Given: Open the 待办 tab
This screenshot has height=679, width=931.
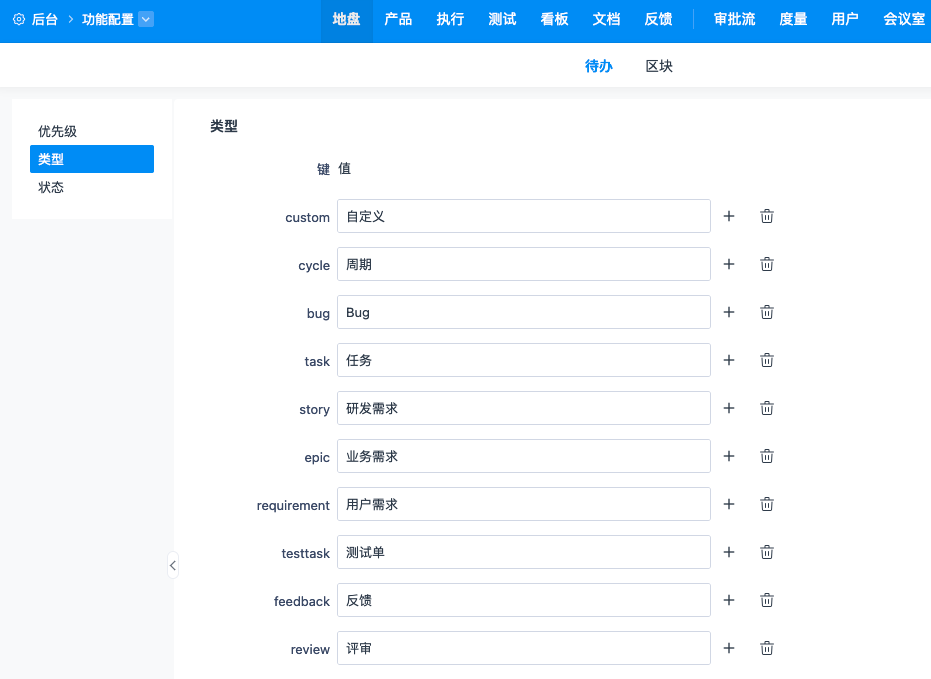Looking at the screenshot, I should click(x=598, y=66).
